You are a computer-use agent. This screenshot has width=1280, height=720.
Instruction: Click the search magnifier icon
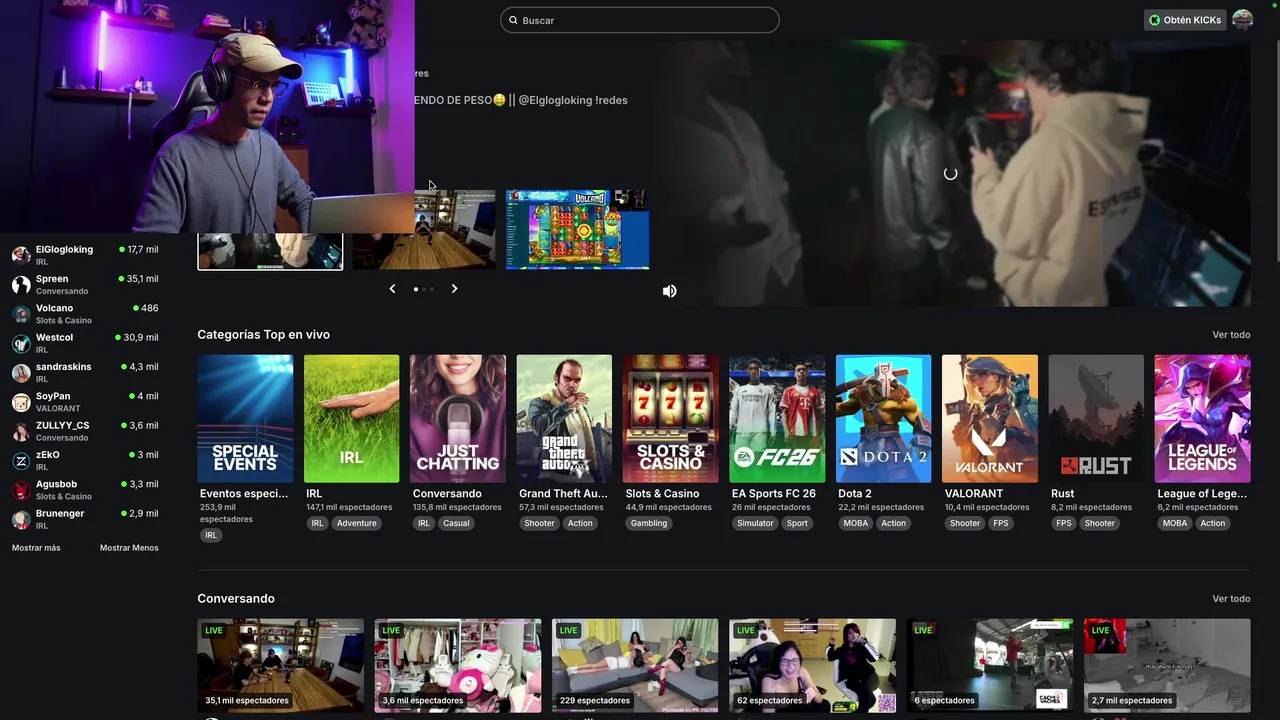(x=513, y=20)
